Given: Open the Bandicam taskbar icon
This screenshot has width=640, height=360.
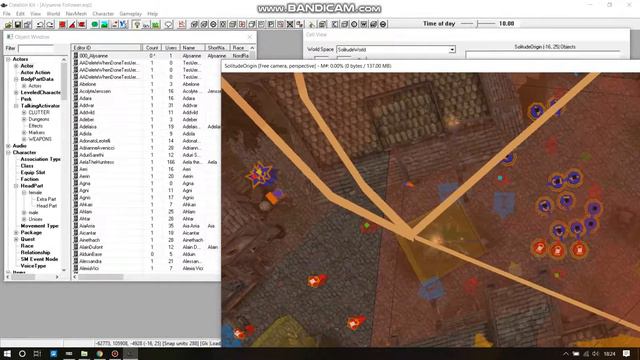Looking at the screenshot, I should 115,353.
